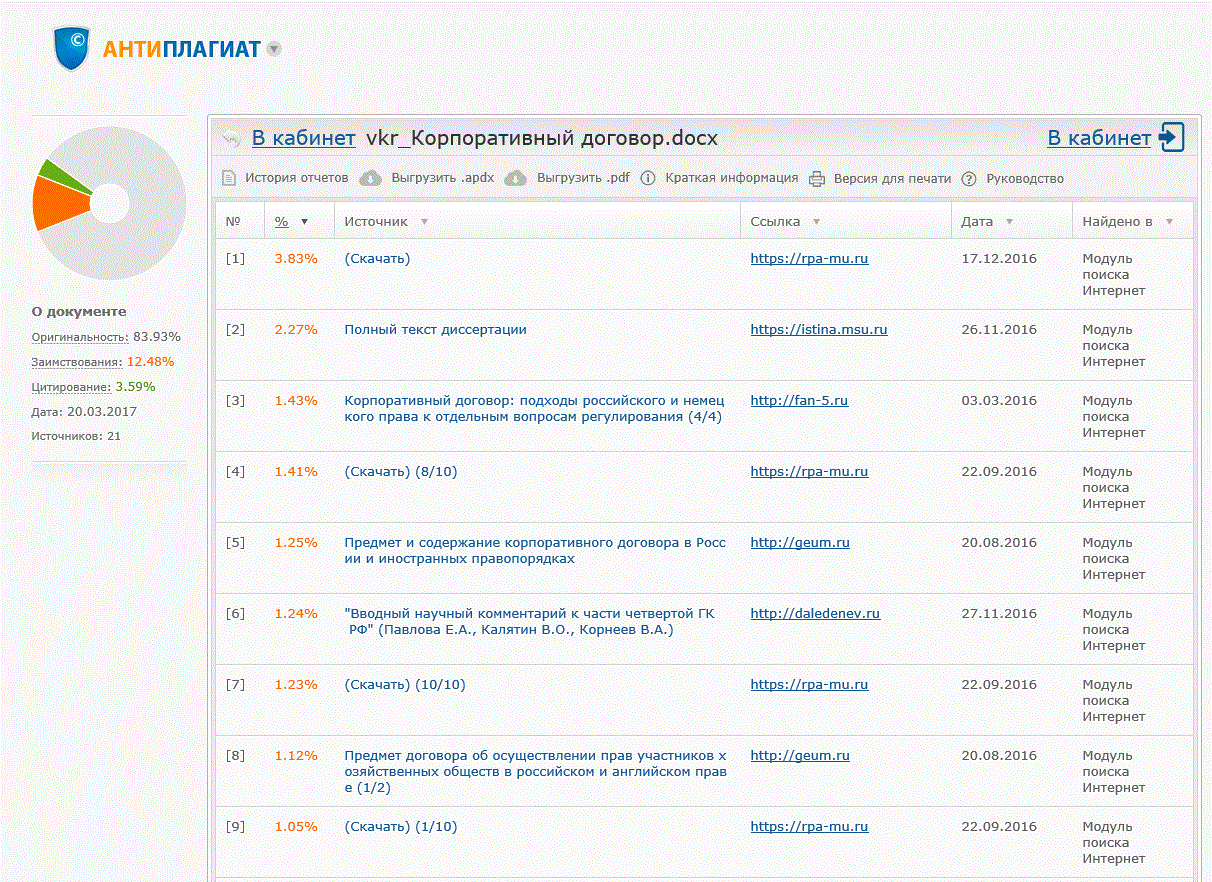Screen dimensions: 1212x882
Task: Click the Выгрузить .pdf cloud icon
Action: pyautogui.click(x=515, y=178)
